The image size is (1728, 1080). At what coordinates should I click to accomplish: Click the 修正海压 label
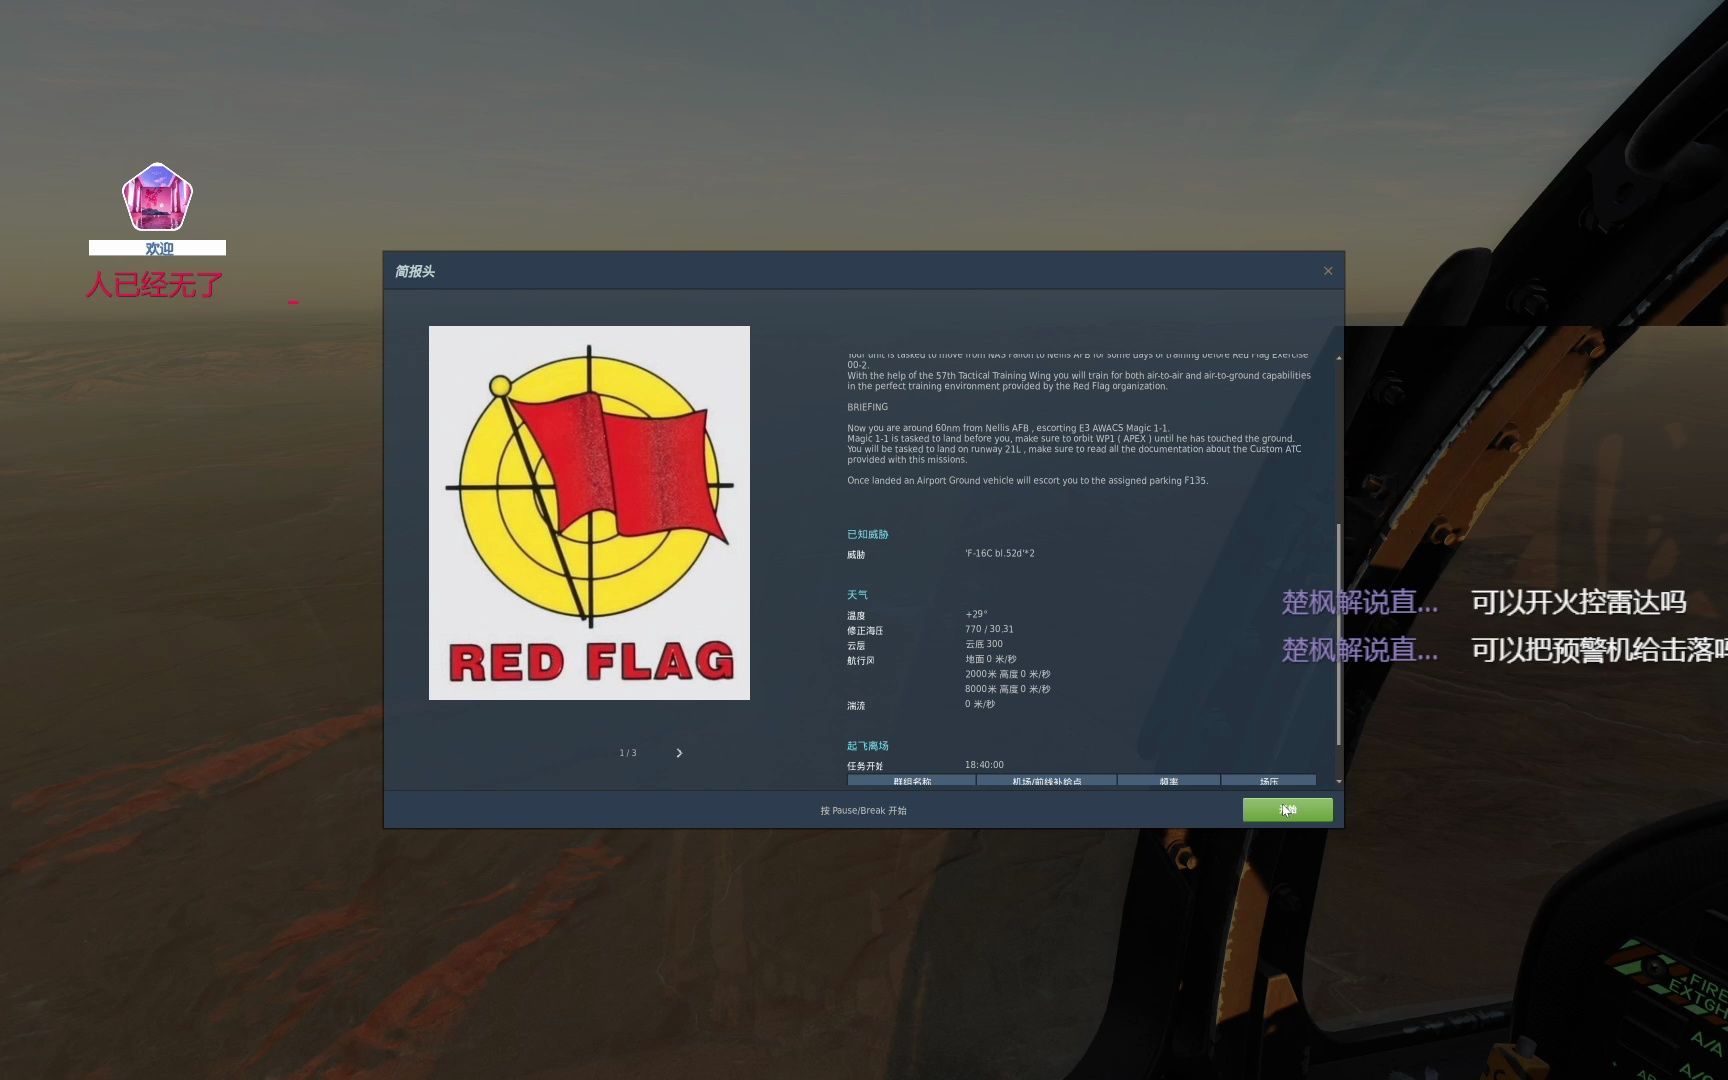[865, 631]
